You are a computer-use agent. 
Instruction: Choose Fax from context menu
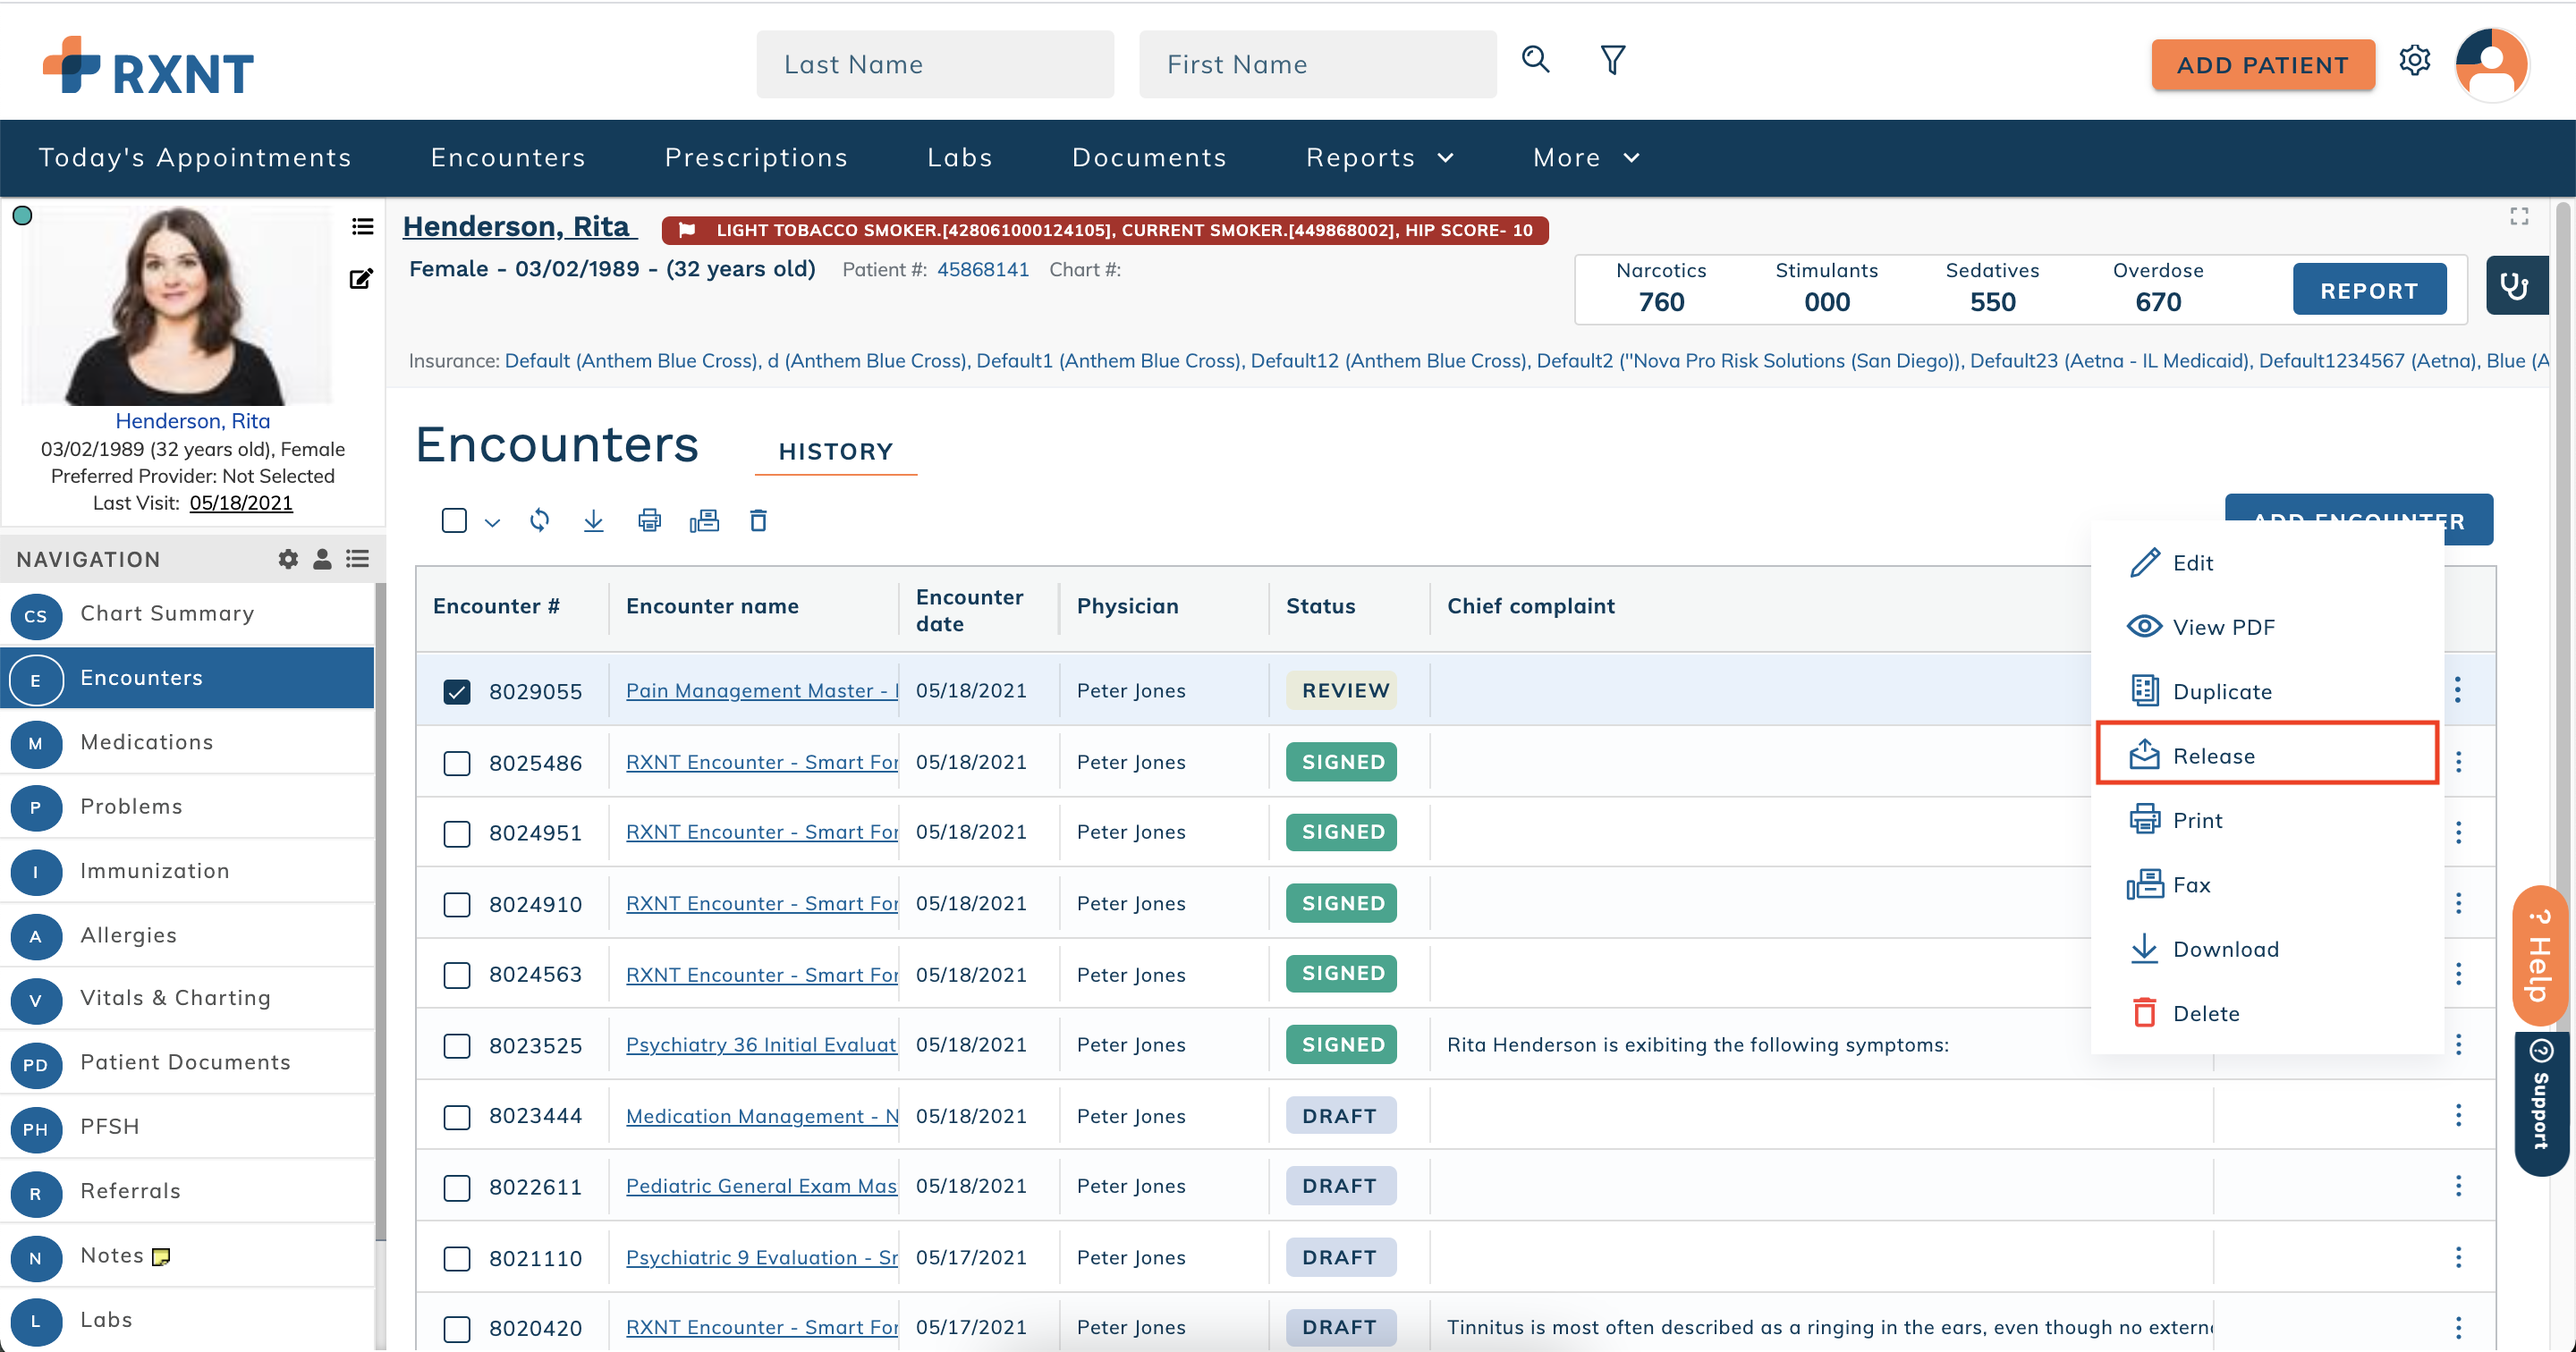[2266, 884]
